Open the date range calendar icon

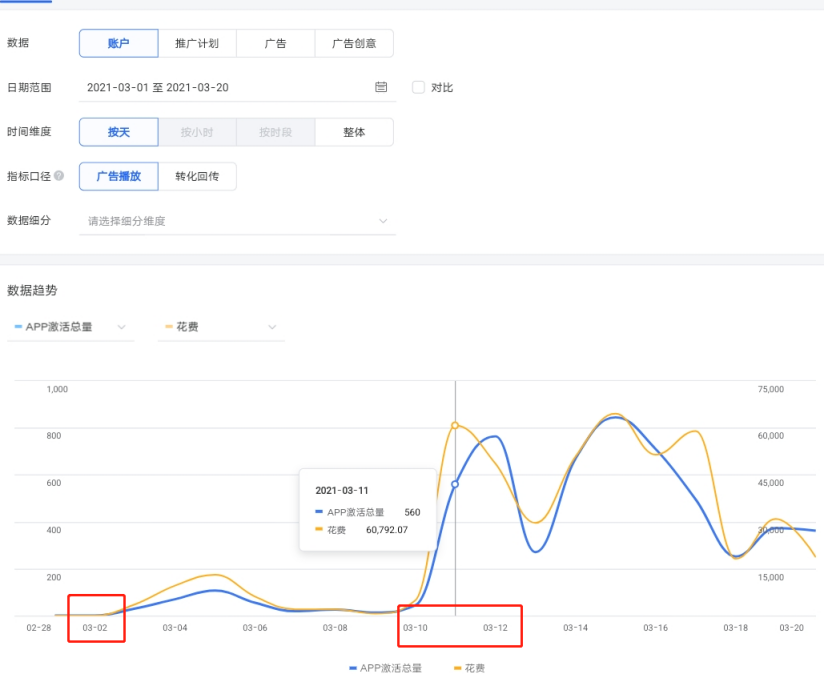pyautogui.click(x=381, y=87)
